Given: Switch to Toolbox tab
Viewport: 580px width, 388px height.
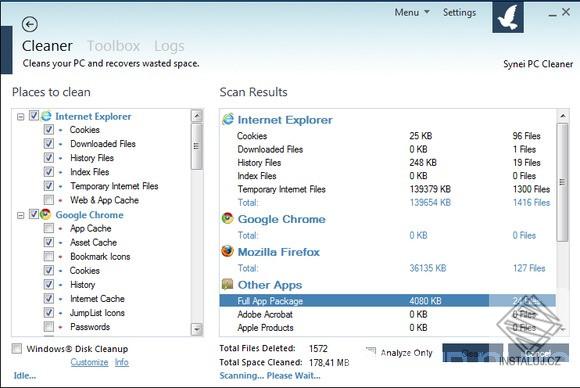Looking at the screenshot, I should [114, 46].
